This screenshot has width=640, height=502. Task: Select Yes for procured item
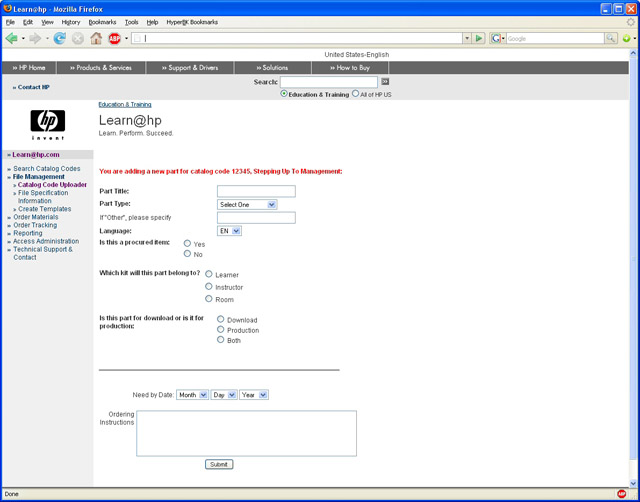click(x=187, y=243)
